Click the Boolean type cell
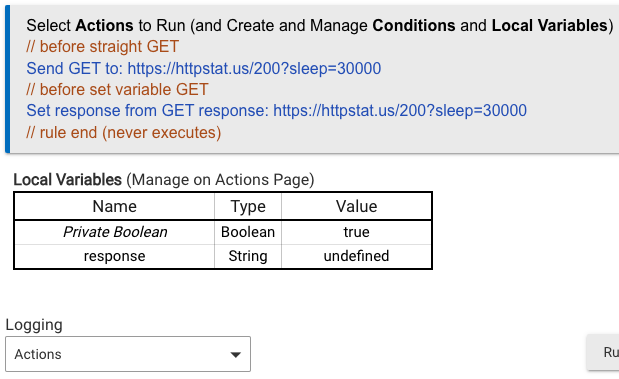The width and height of the screenshot is (619, 379). (248, 232)
